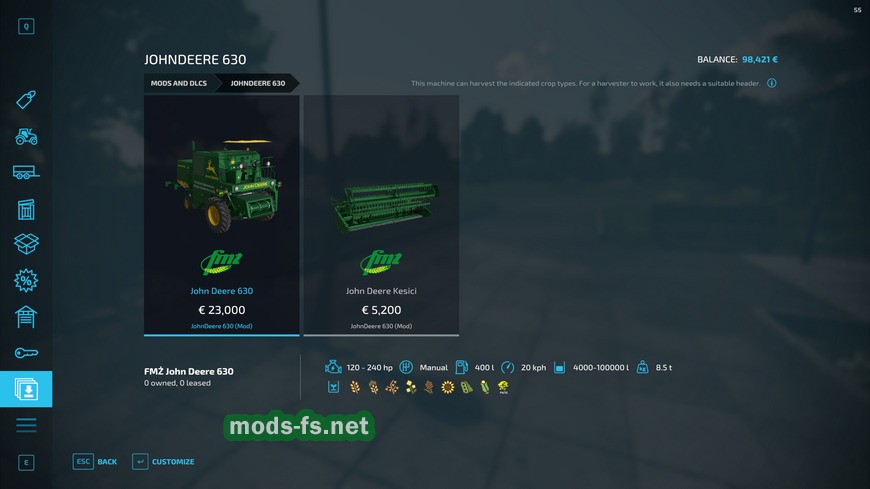870x489 pixels.
Task: Open the key leased items icon
Action: click(x=26, y=353)
